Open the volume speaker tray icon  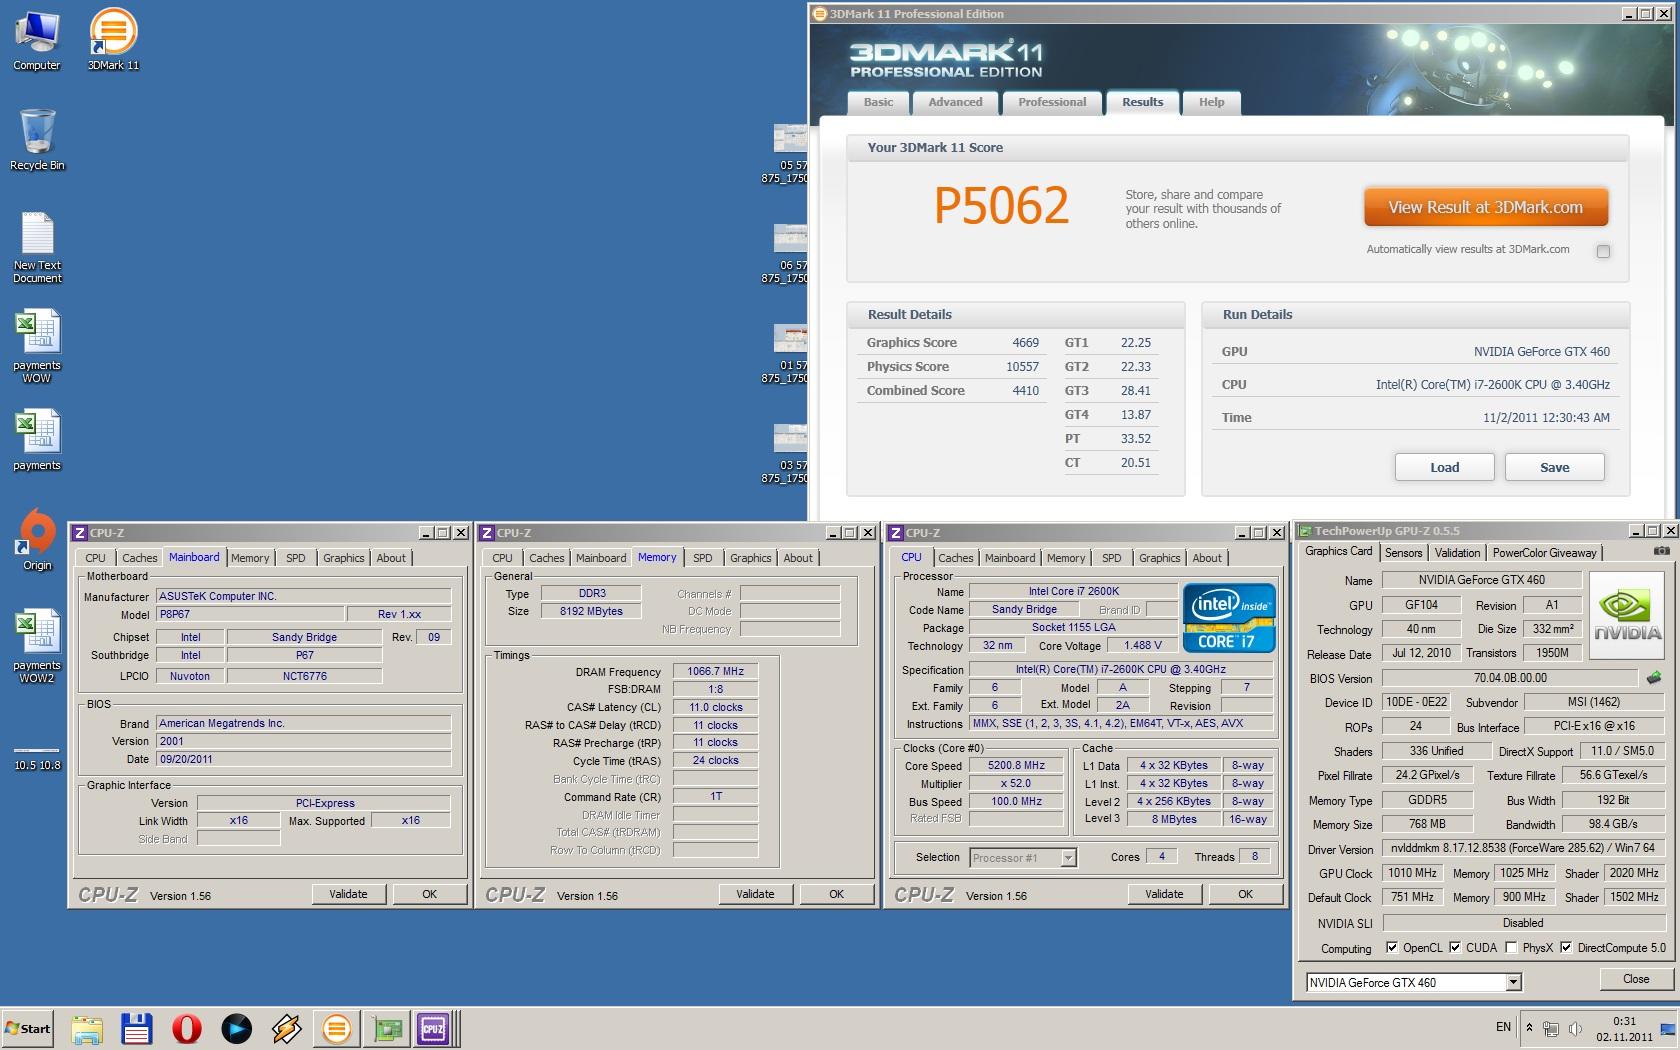pyautogui.click(x=1575, y=1028)
